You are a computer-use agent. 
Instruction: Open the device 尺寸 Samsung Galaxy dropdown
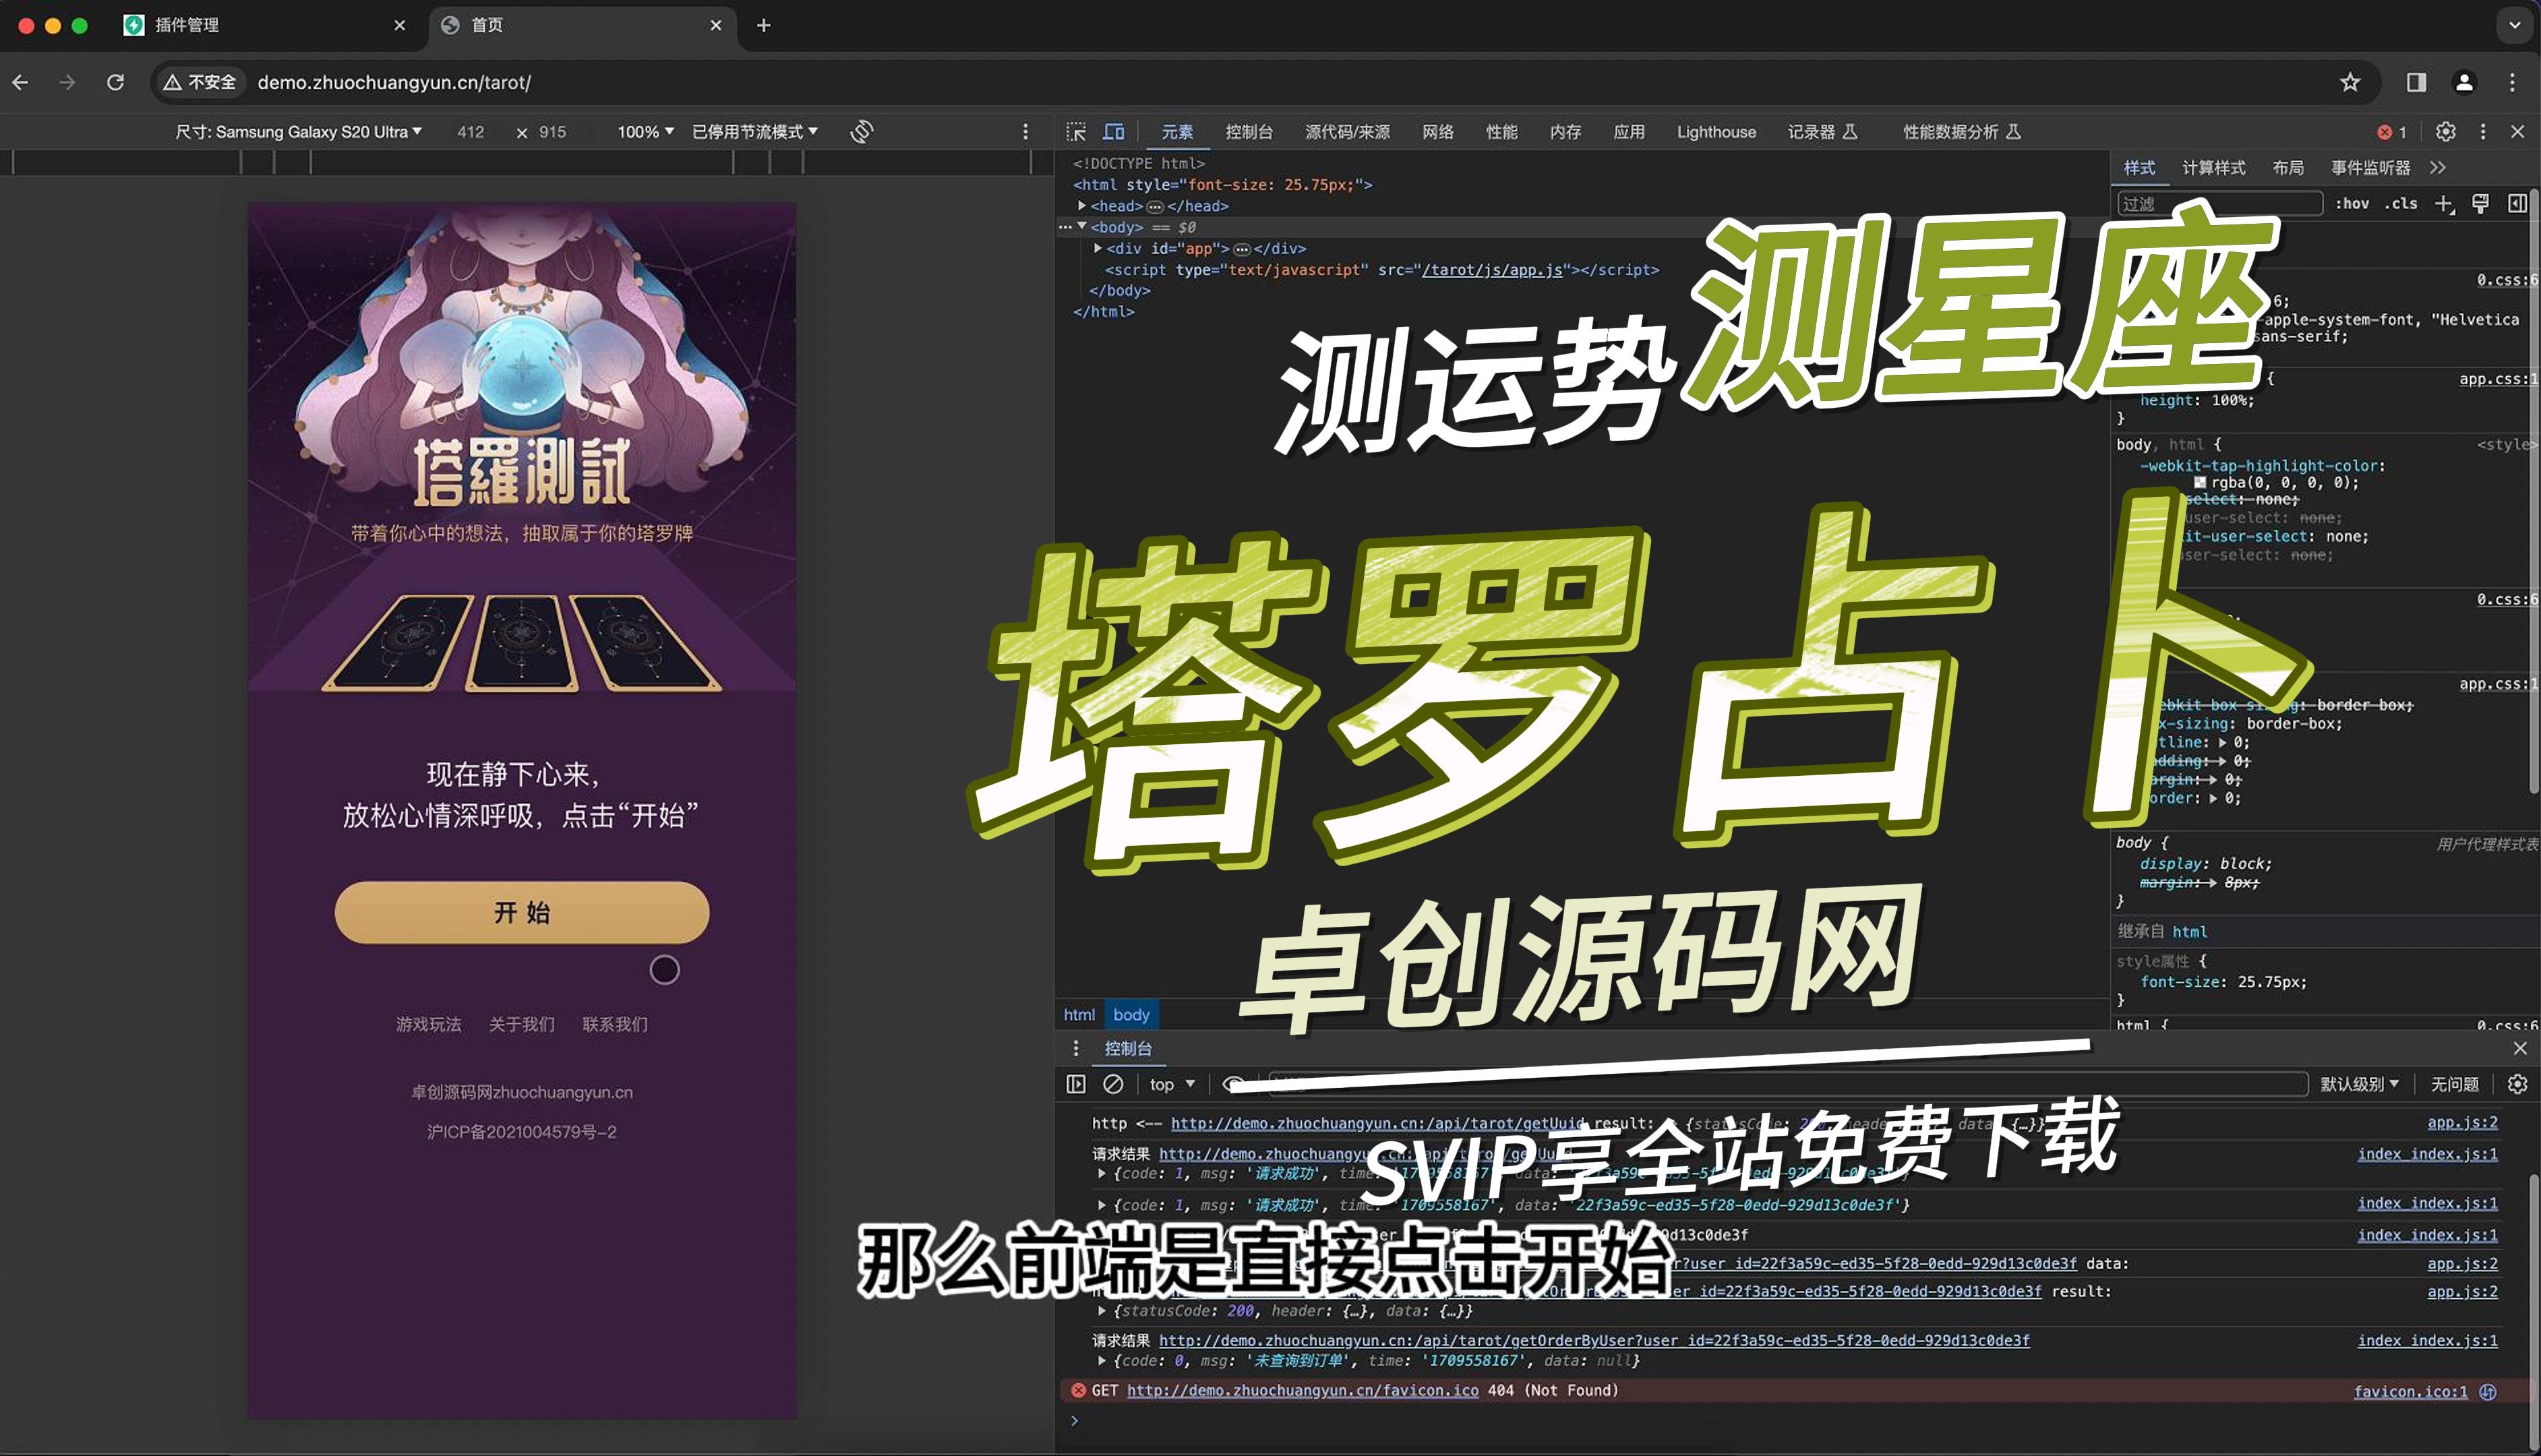point(299,132)
